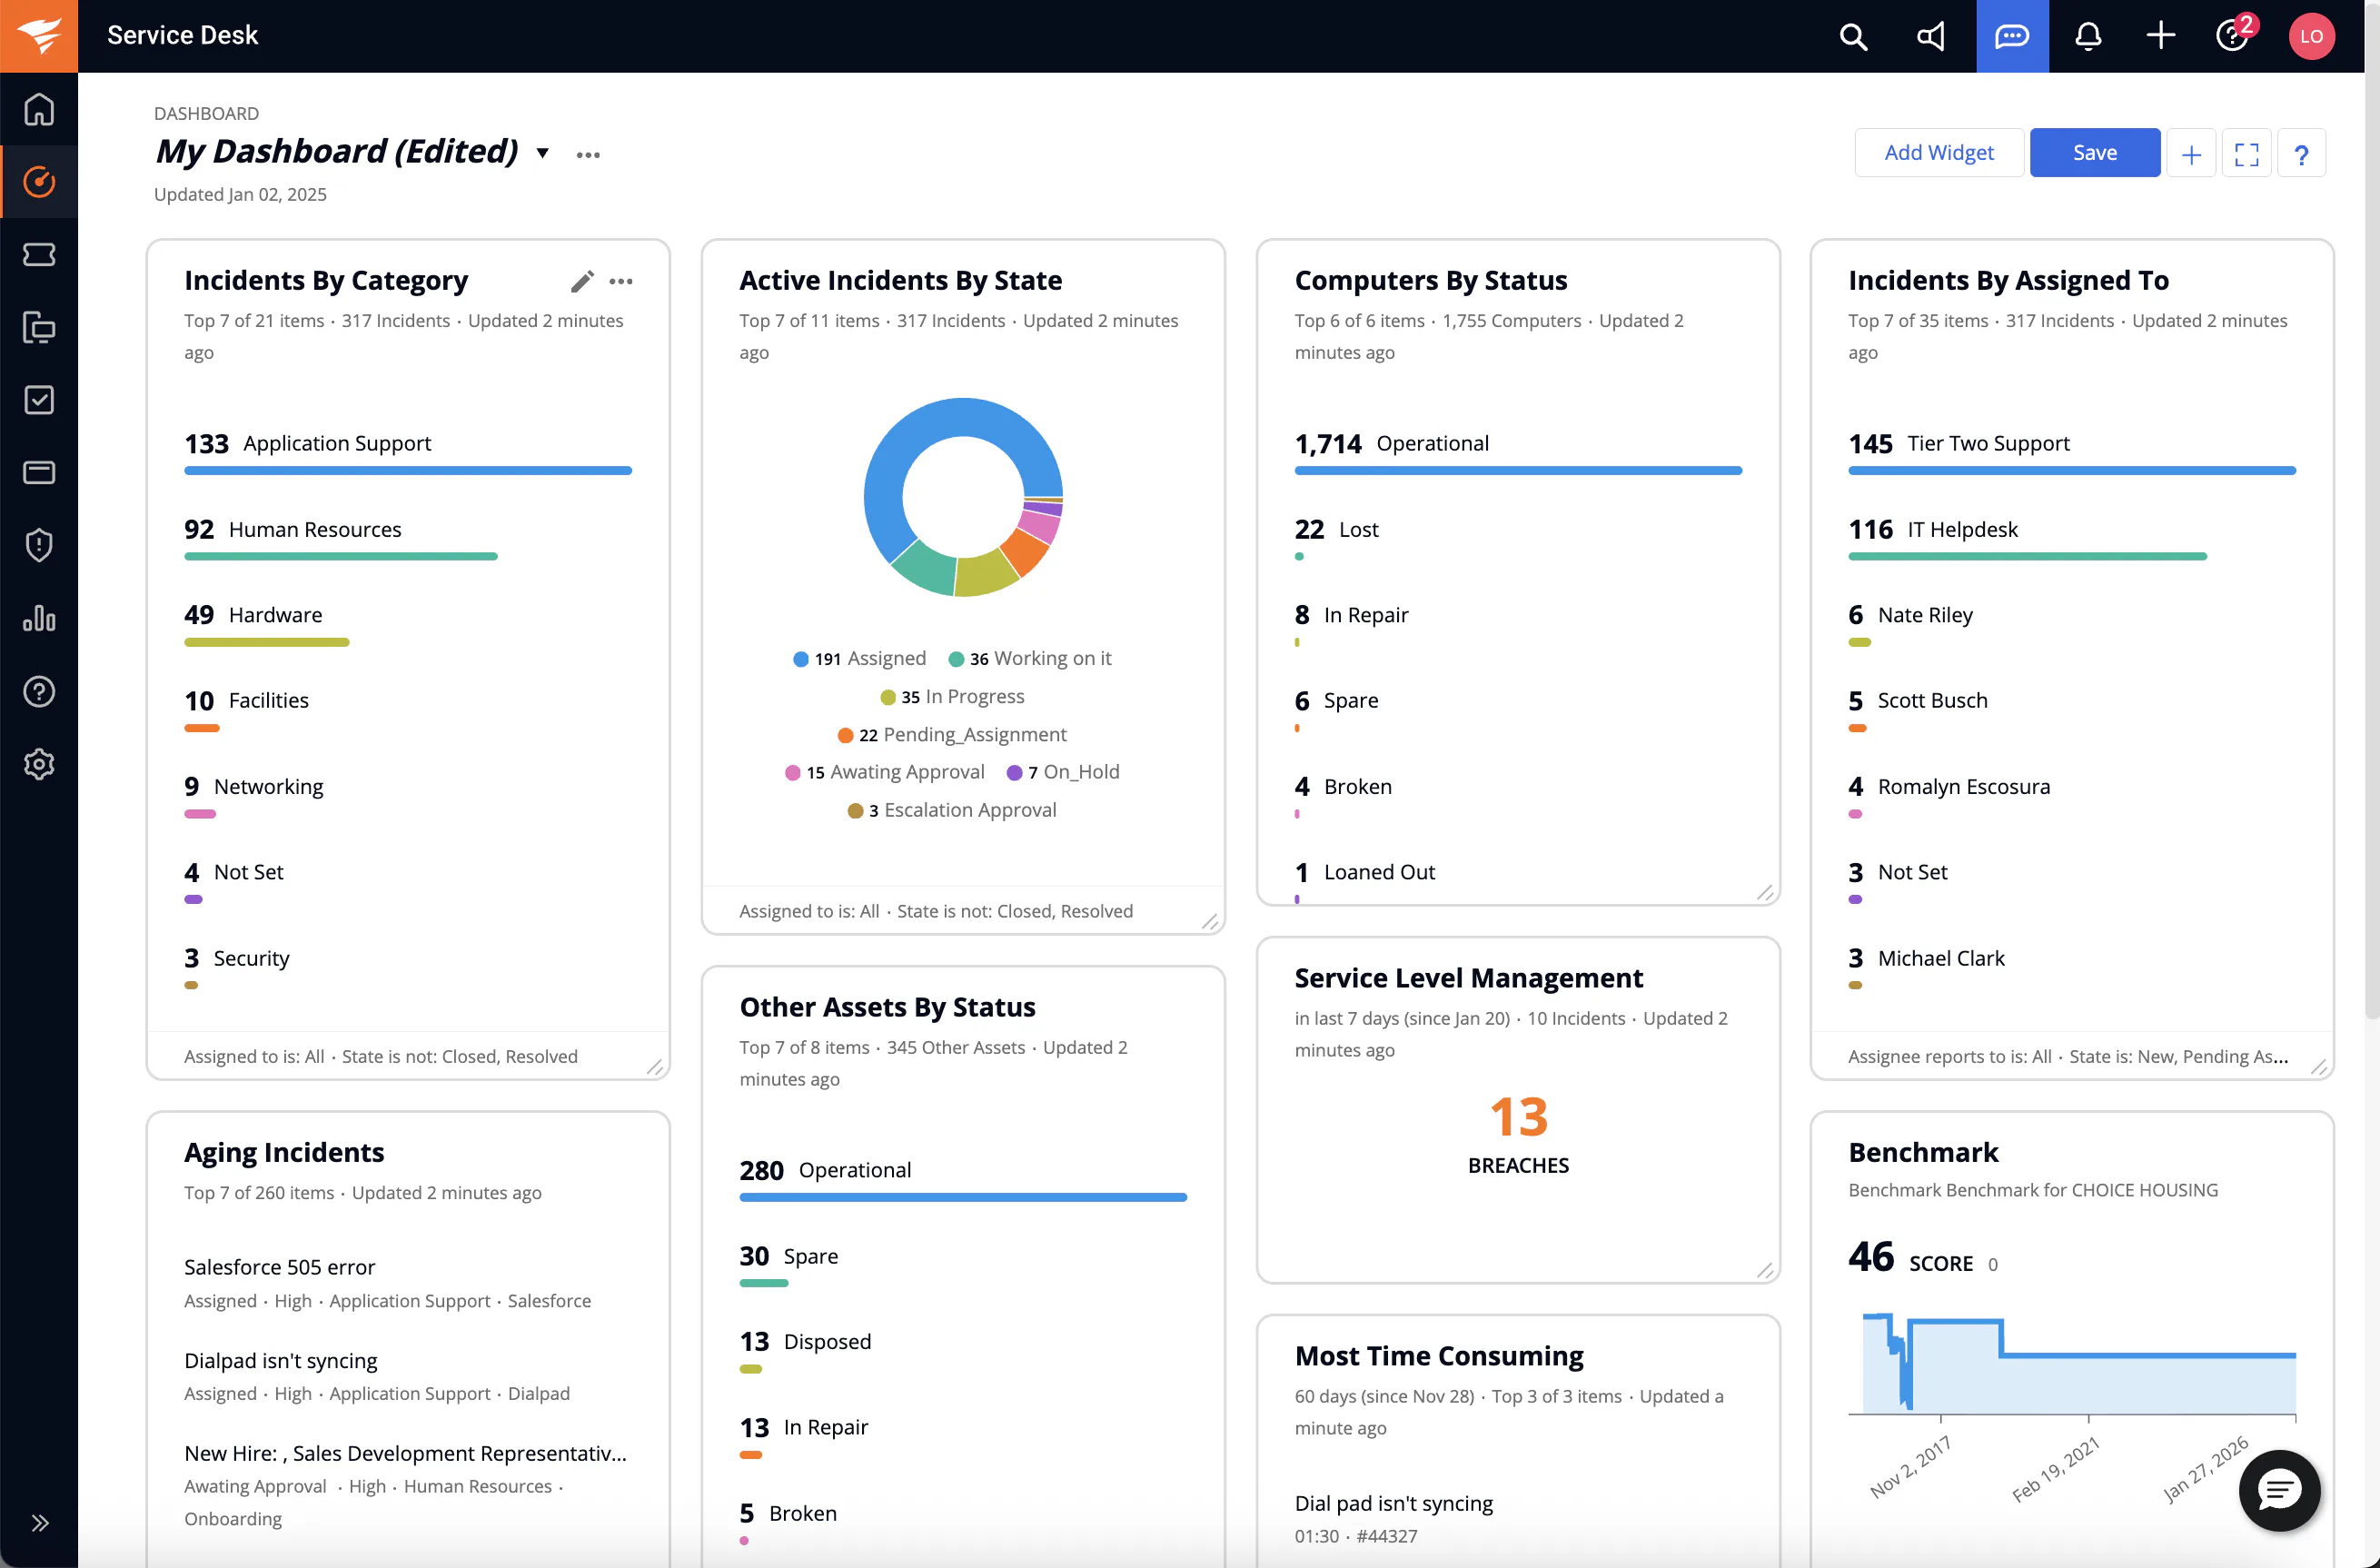Open the create new (+) menu in the top bar

click(2160, 36)
